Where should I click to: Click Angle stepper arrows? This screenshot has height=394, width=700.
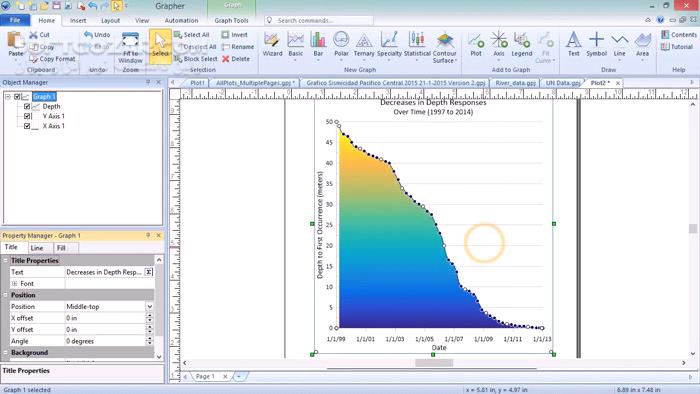(x=150, y=341)
